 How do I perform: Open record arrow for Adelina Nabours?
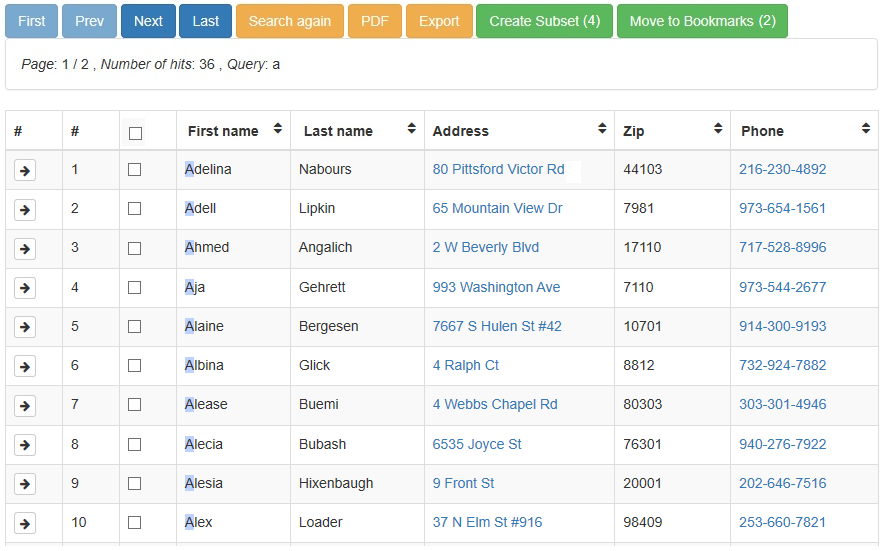(25, 170)
